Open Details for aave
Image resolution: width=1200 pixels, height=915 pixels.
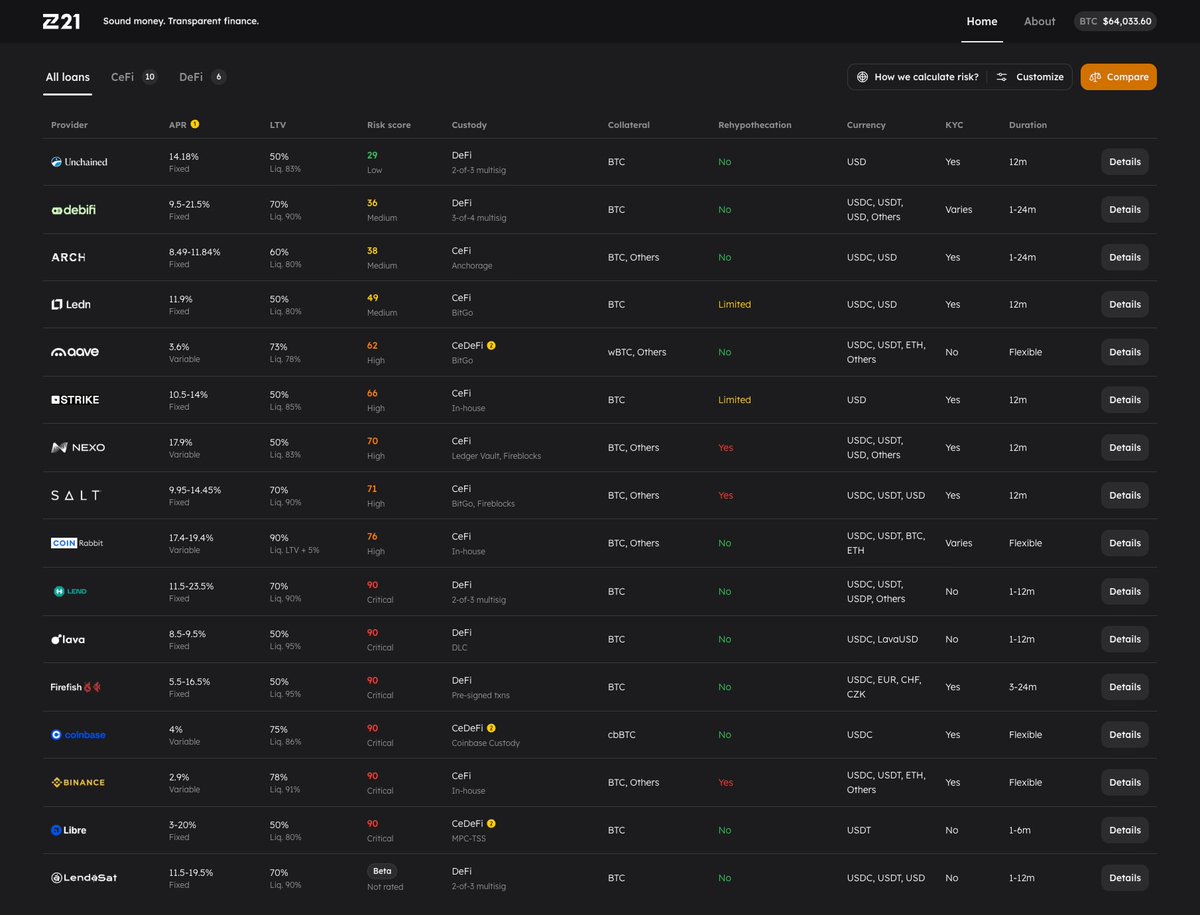1125,352
